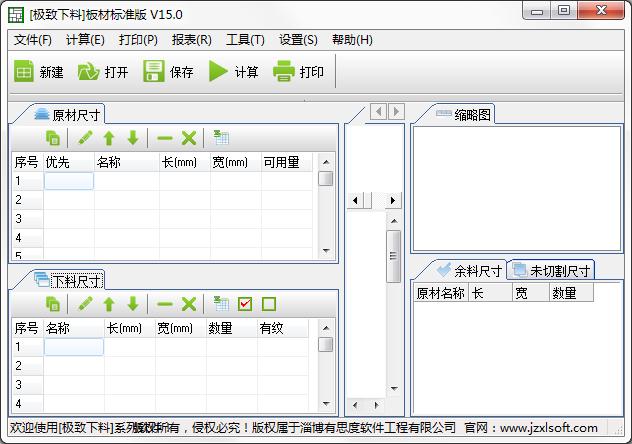Viewport: 632px width, 444px height.
Task: Click the minus remove icon in 下料尺寸 toolbar
Action: [164, 304]
